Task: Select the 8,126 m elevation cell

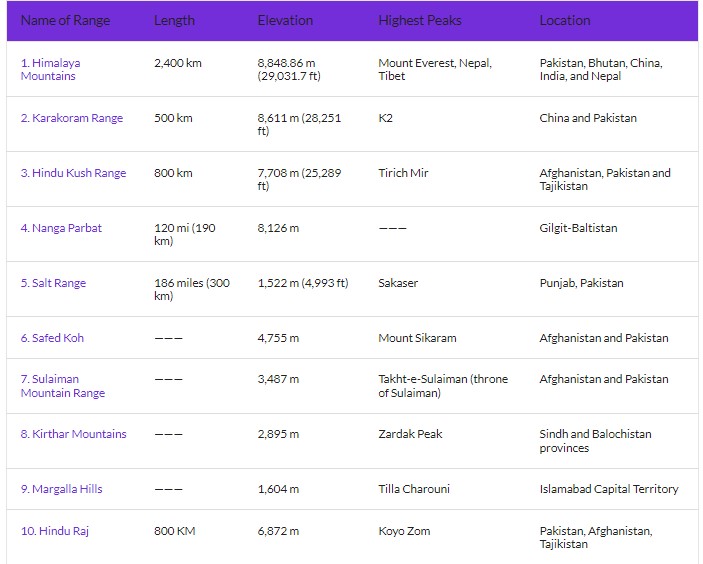Action: tap(278, 228)
